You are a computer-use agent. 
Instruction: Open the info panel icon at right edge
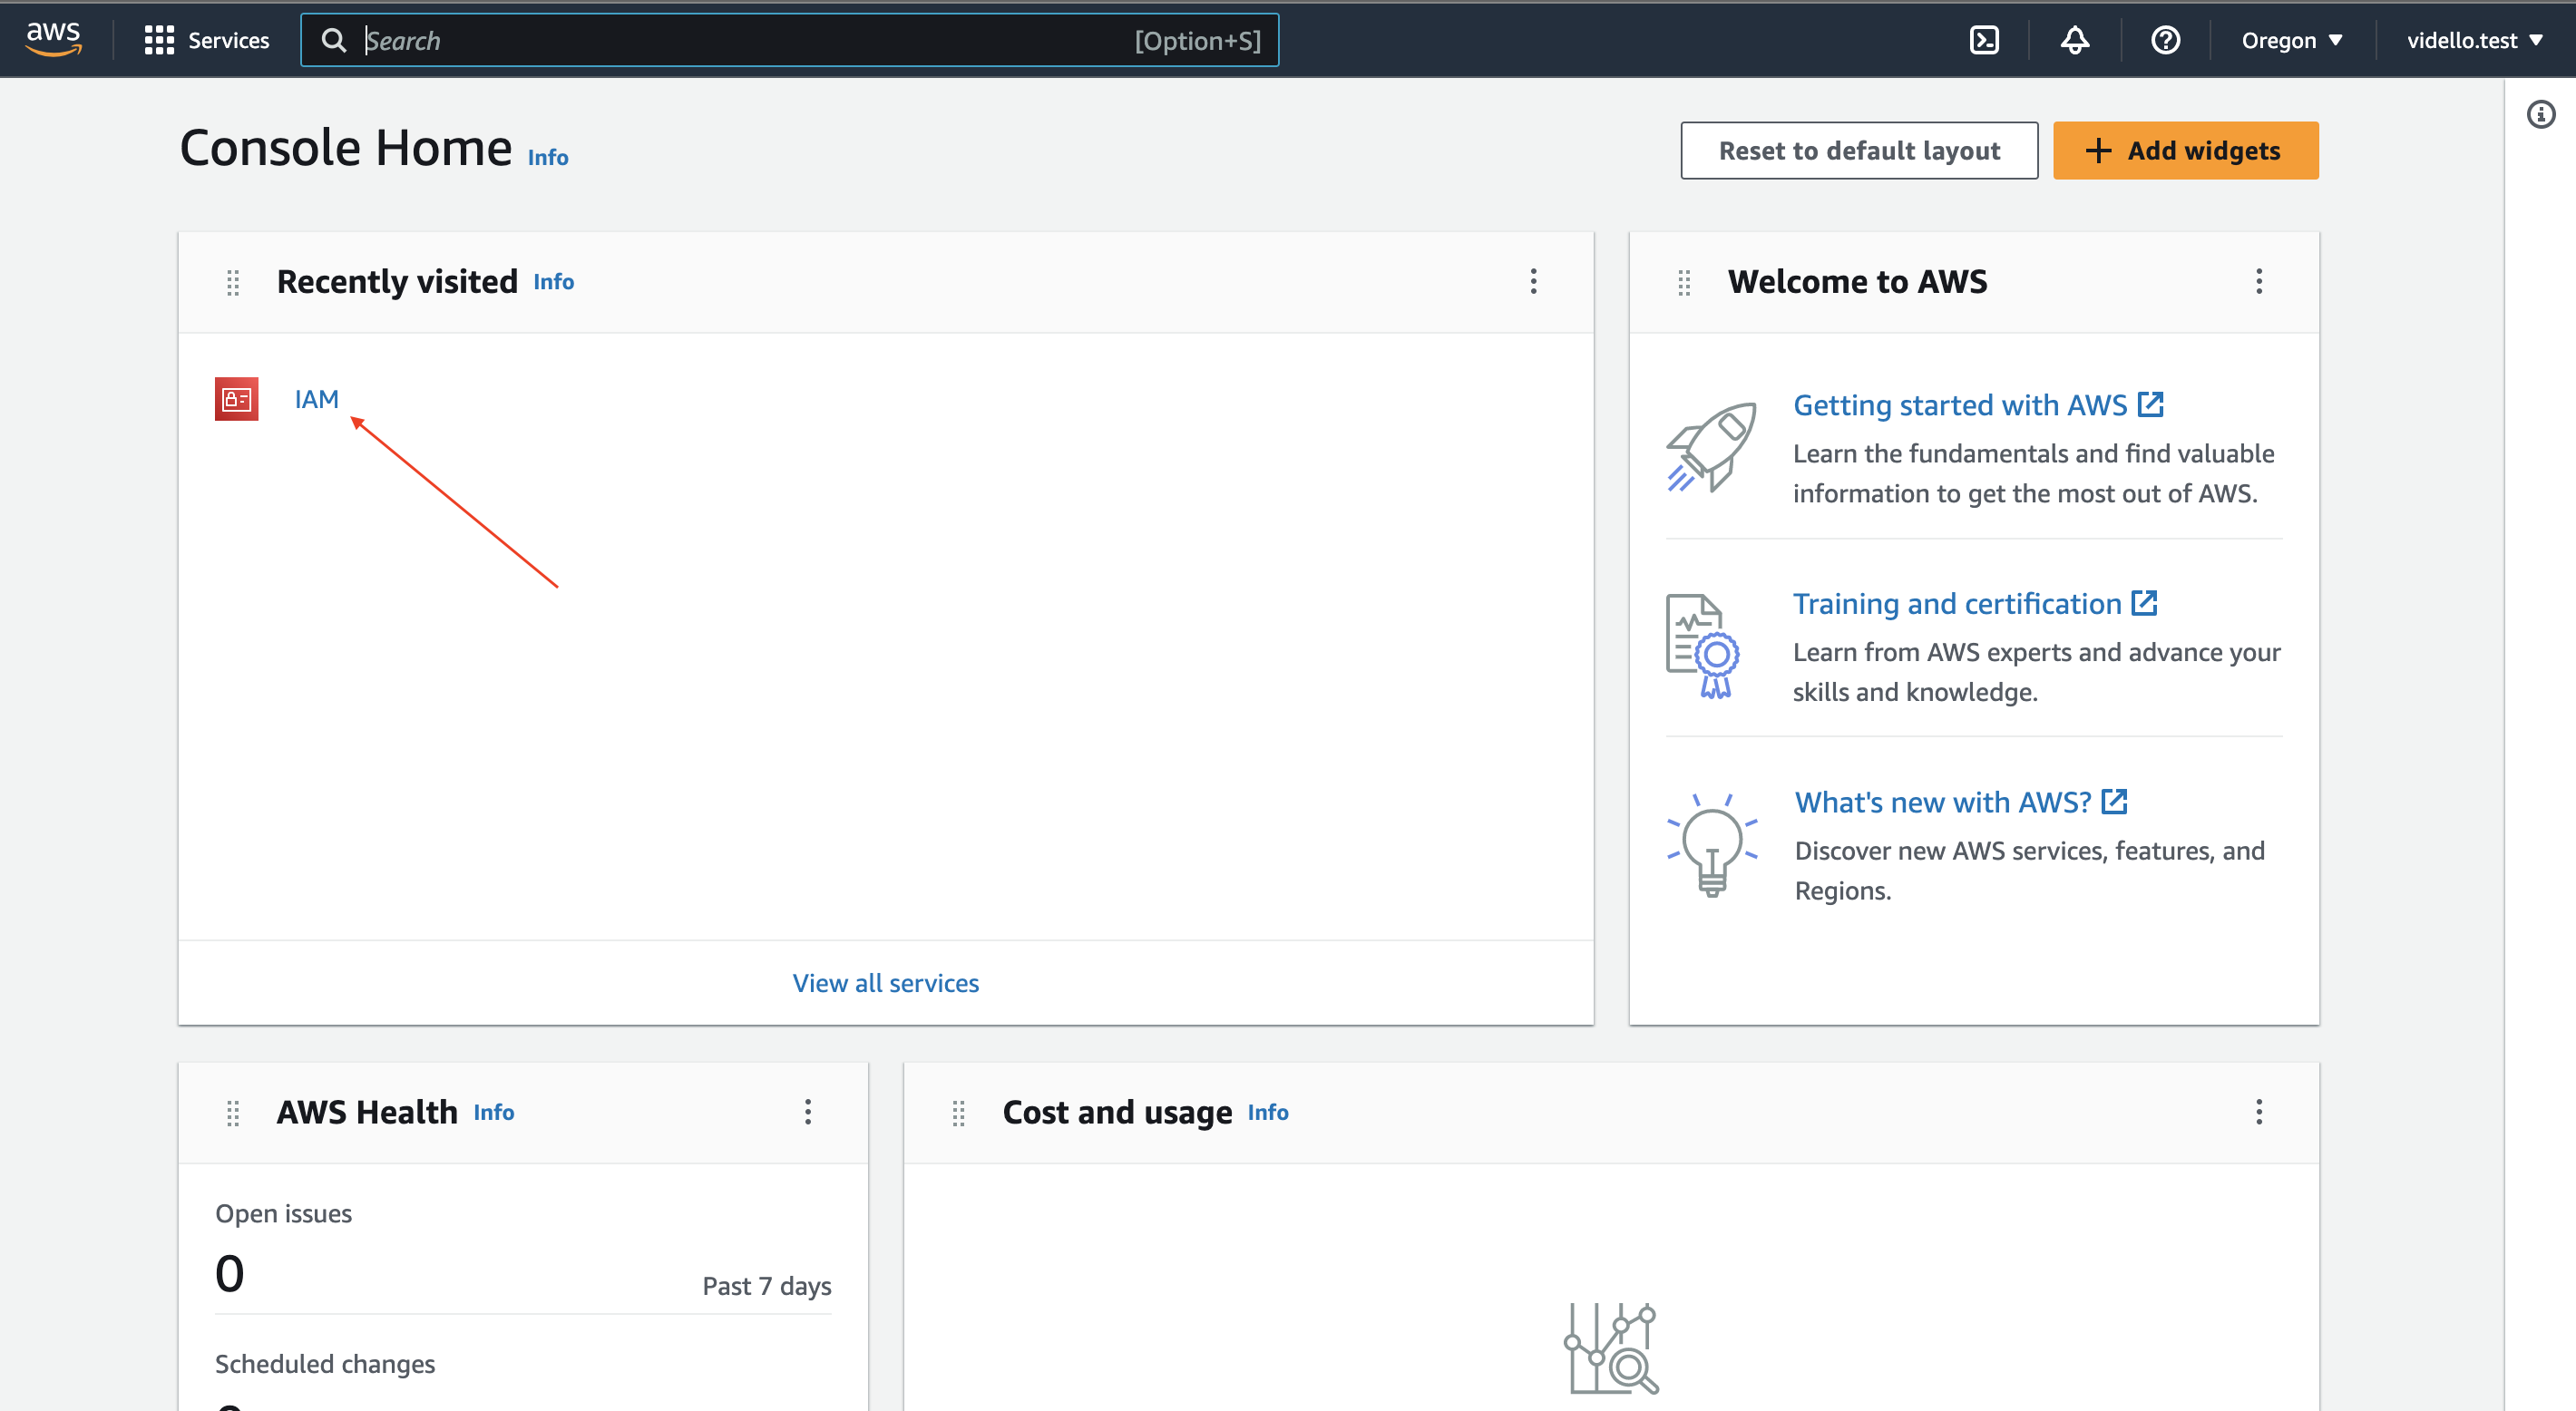point(2541,114)
